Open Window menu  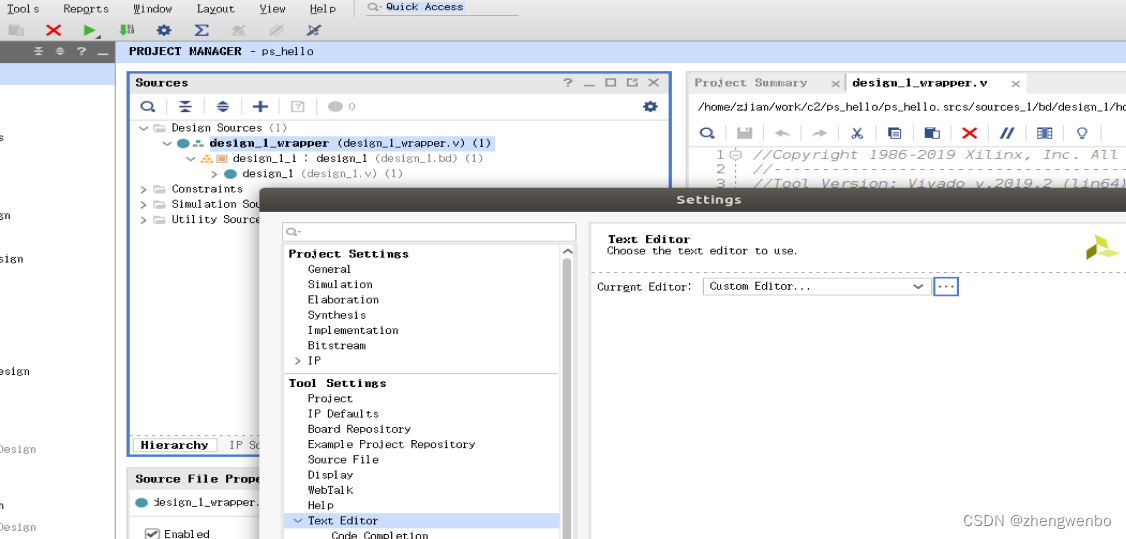(x=153, y=9)
